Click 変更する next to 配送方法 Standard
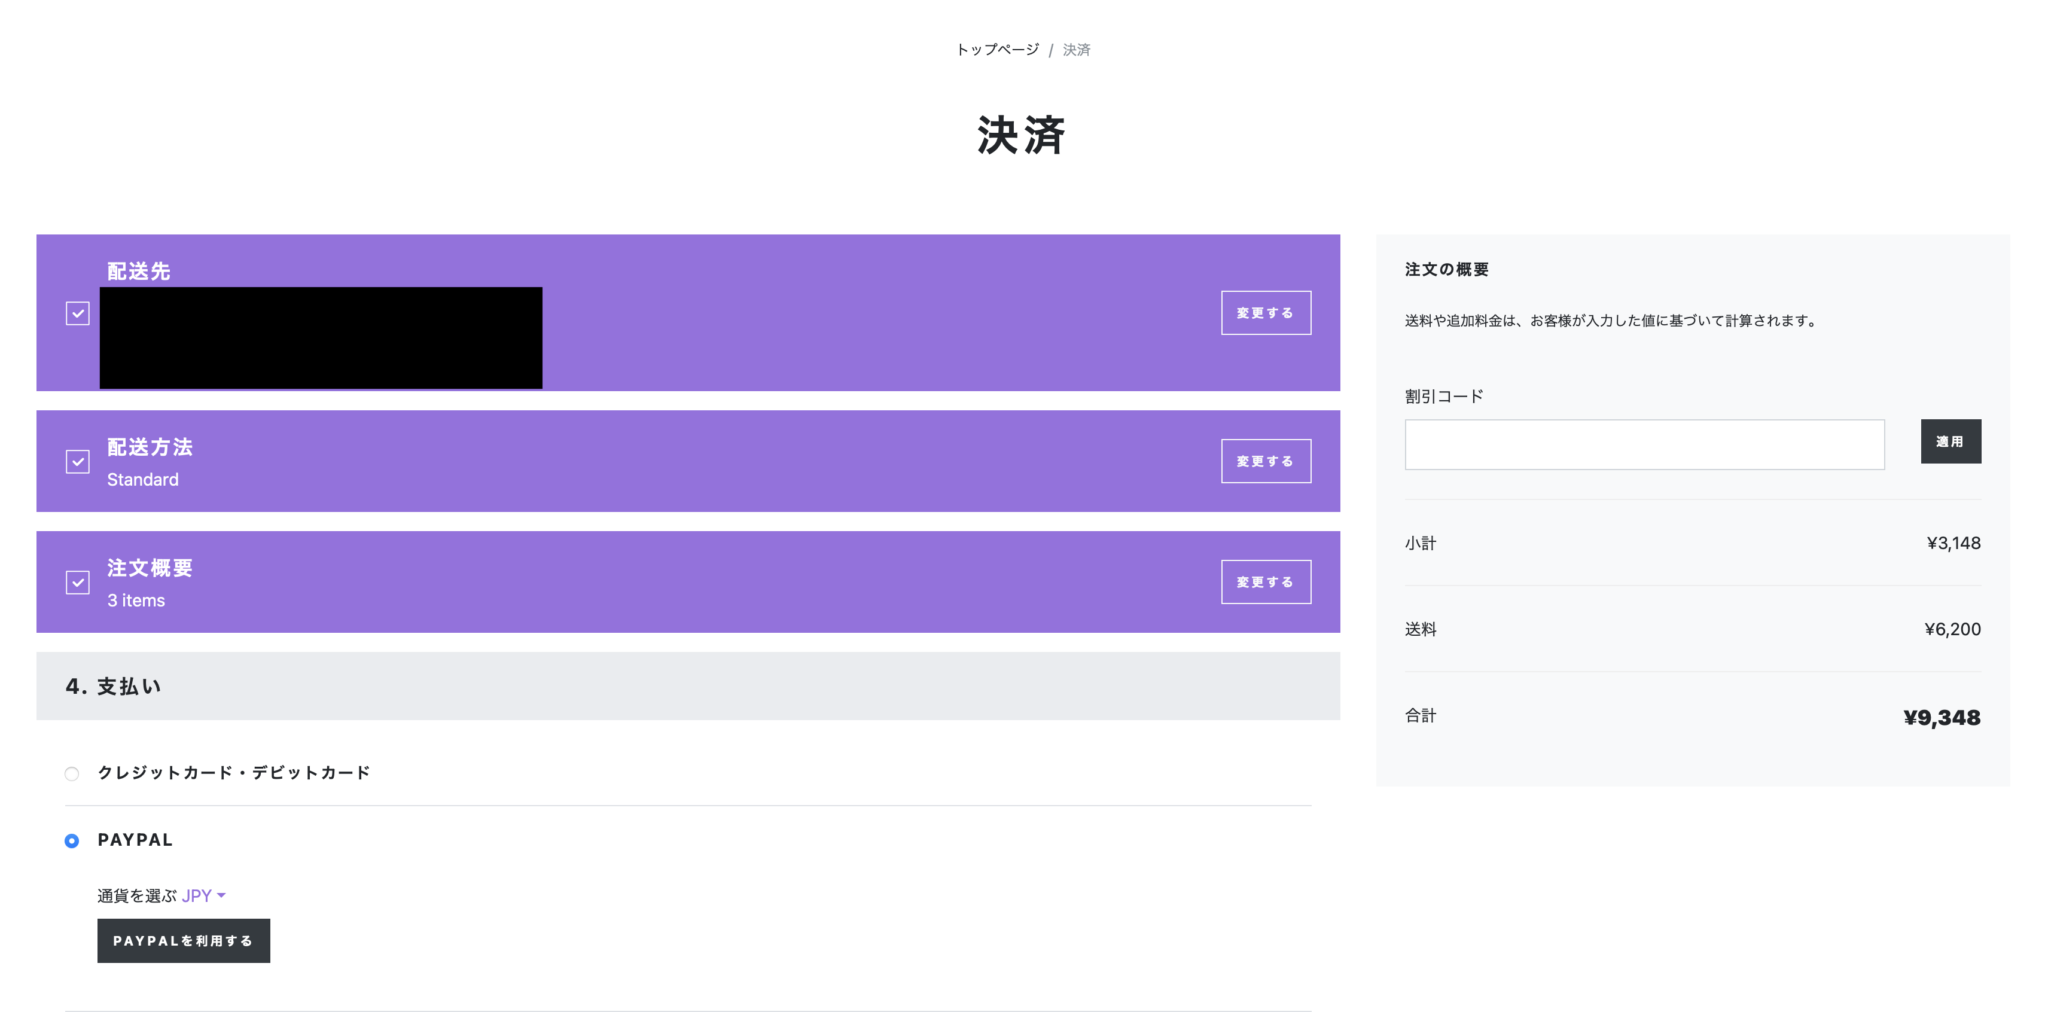The image size is (2048, 1012). tap(1265, 461)
